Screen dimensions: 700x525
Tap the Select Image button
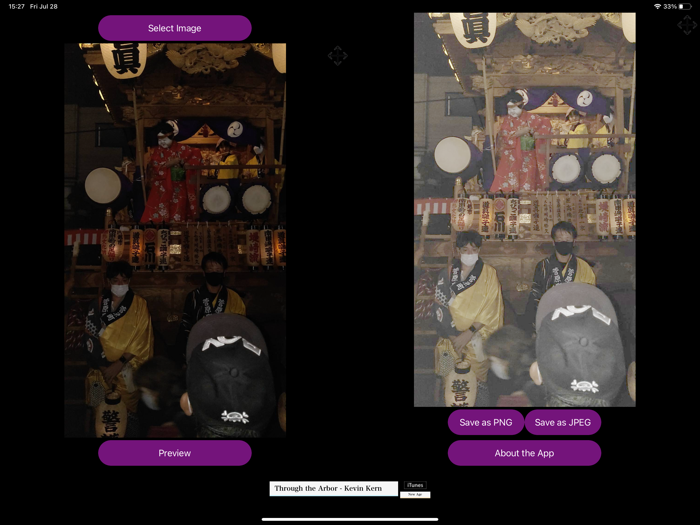175,28
